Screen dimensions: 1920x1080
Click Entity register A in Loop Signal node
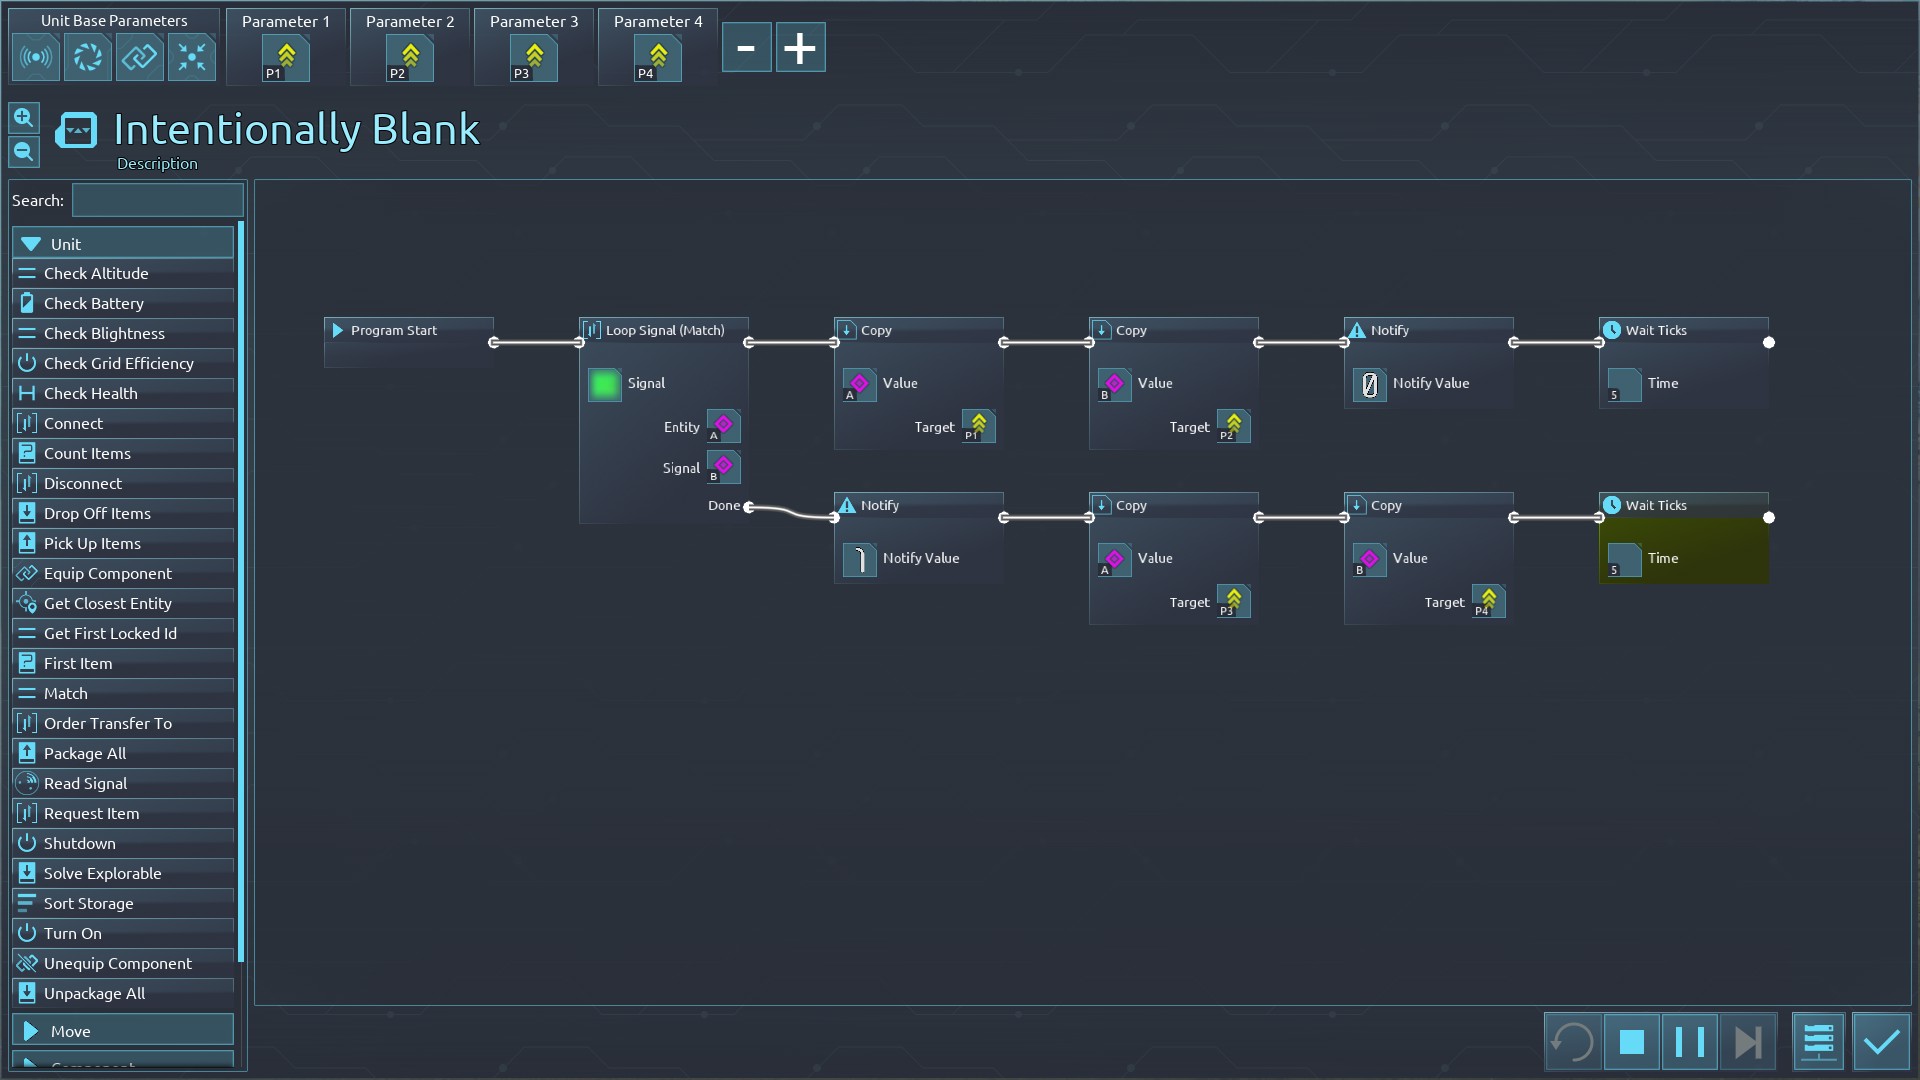point(723,426)
